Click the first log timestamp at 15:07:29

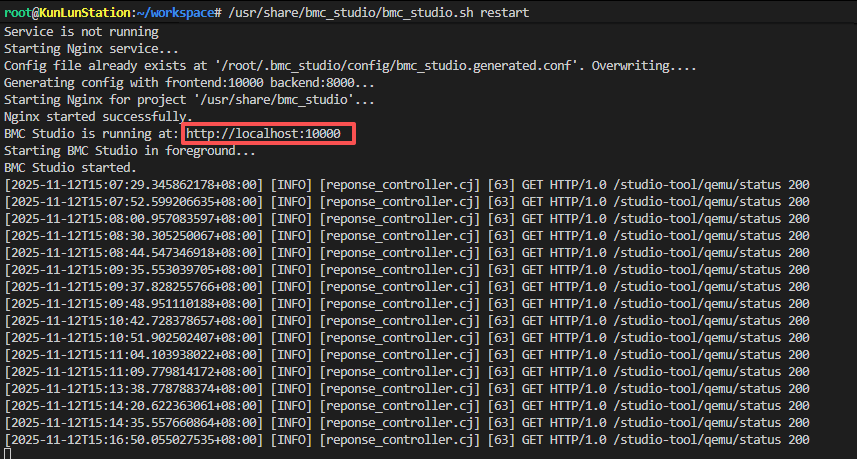pyautogui.click(x=134, y=184)
